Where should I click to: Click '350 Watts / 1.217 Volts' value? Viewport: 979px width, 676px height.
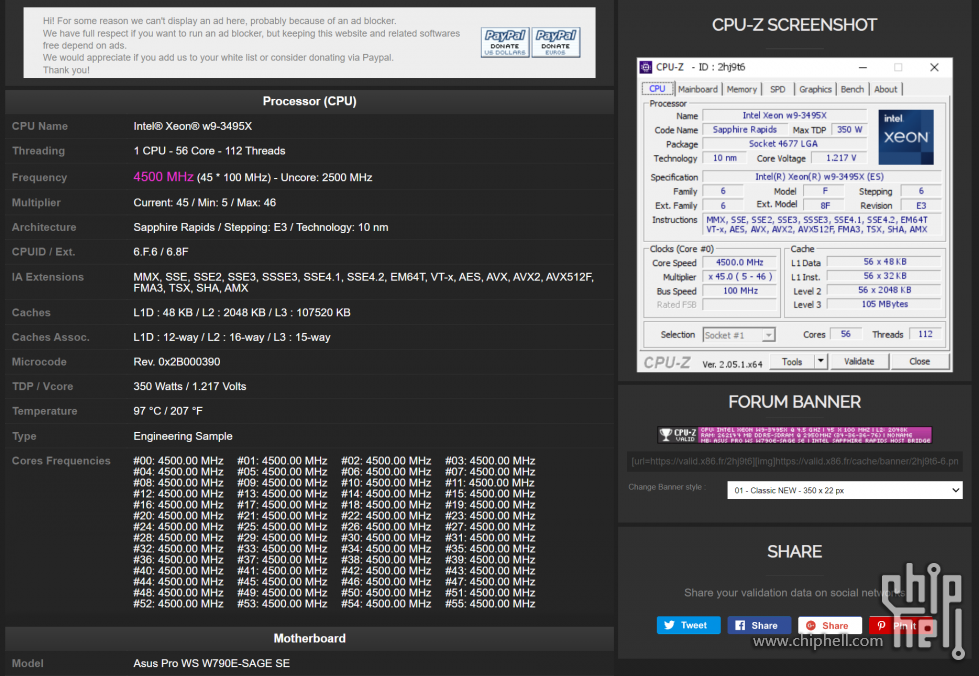tap(190, 386)
